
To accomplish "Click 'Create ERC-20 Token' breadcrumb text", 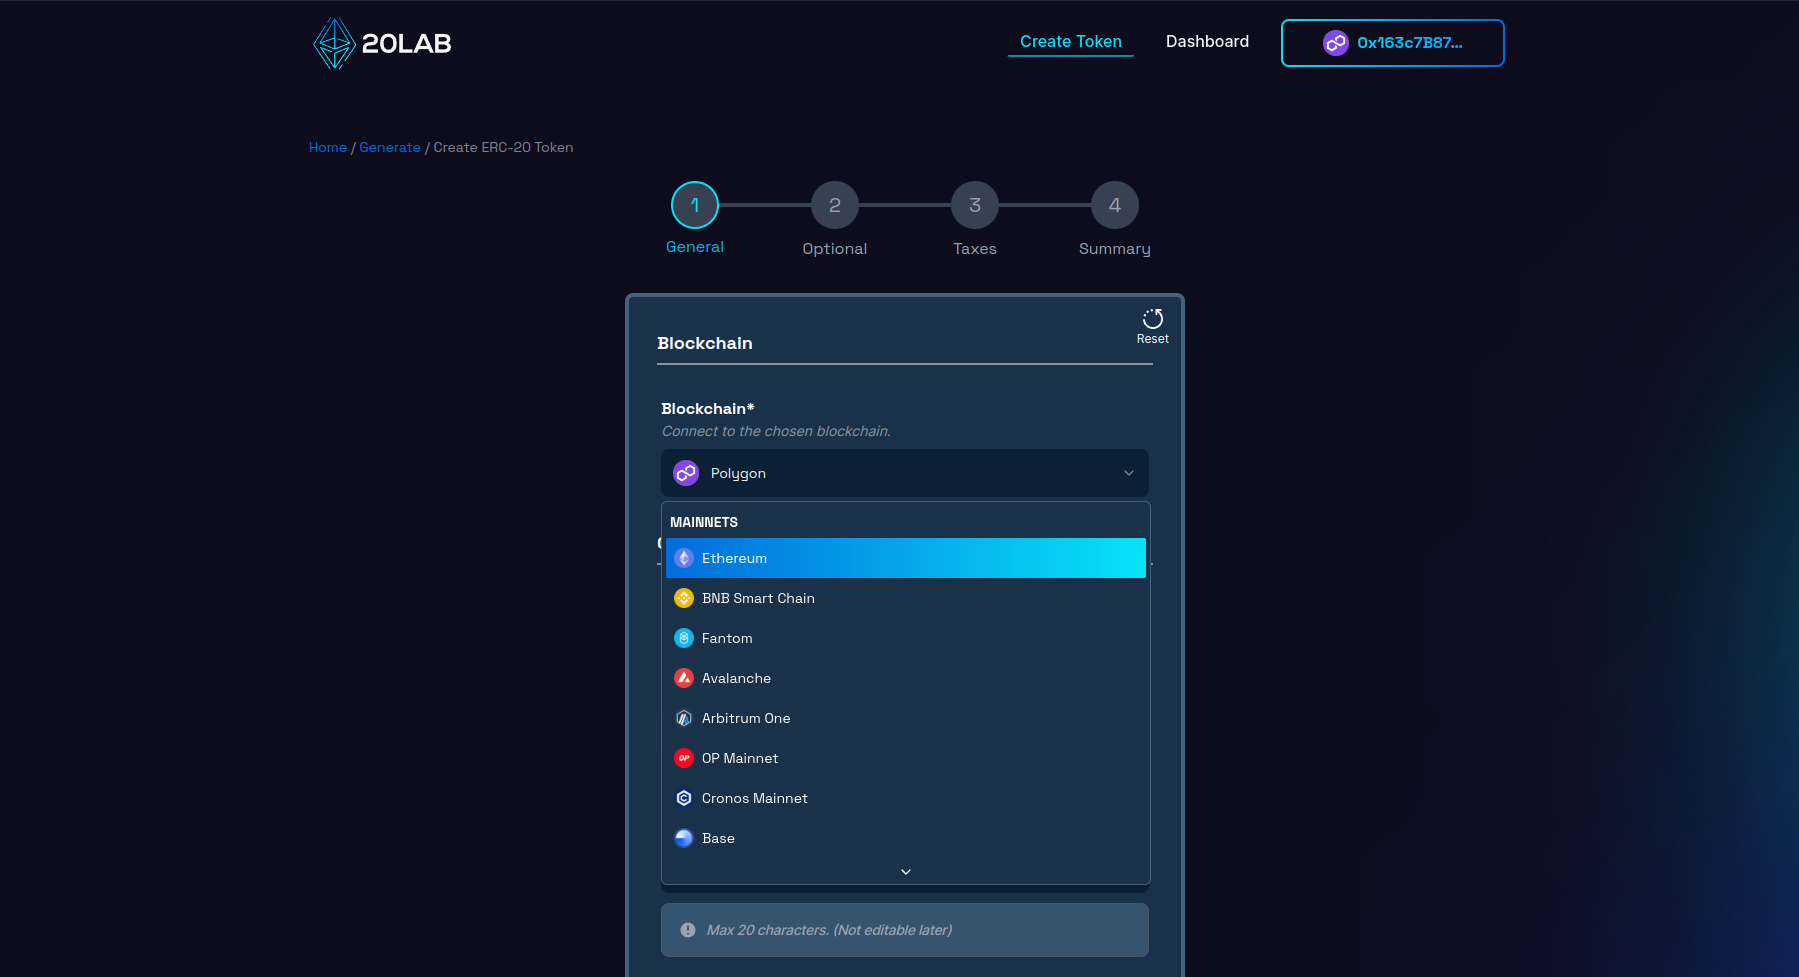I will click(503, 147).
